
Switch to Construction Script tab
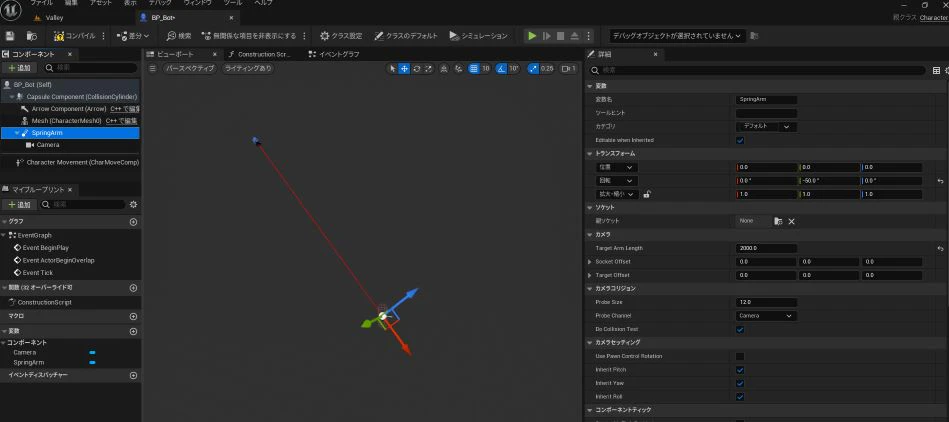[x=259, y=54]
